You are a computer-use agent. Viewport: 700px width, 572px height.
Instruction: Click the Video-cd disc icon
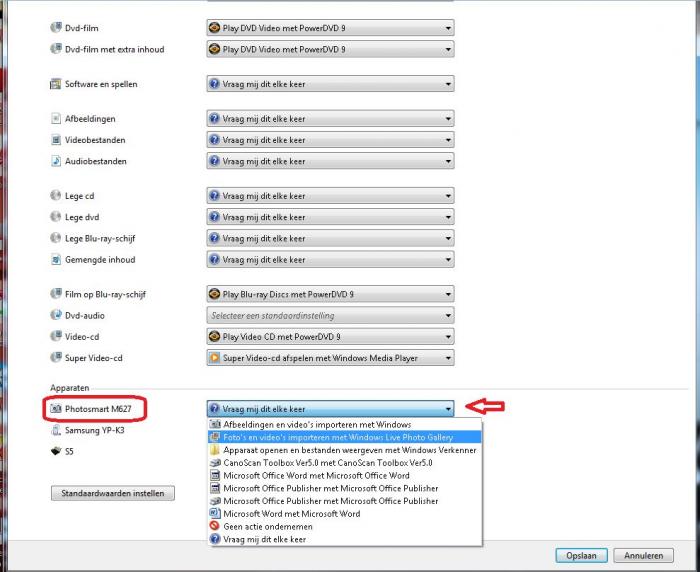(x=56, y=336)
